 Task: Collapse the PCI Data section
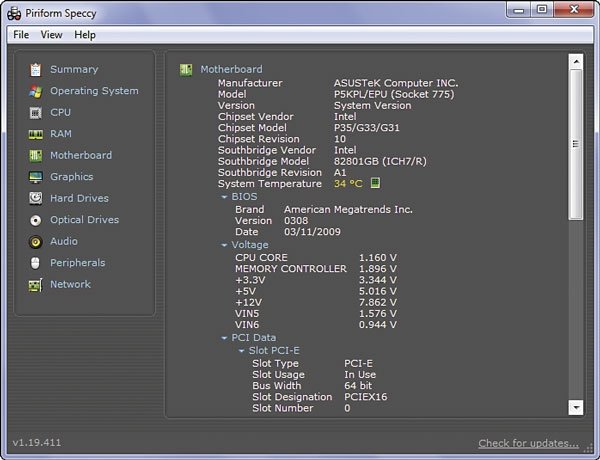point(224,338)
